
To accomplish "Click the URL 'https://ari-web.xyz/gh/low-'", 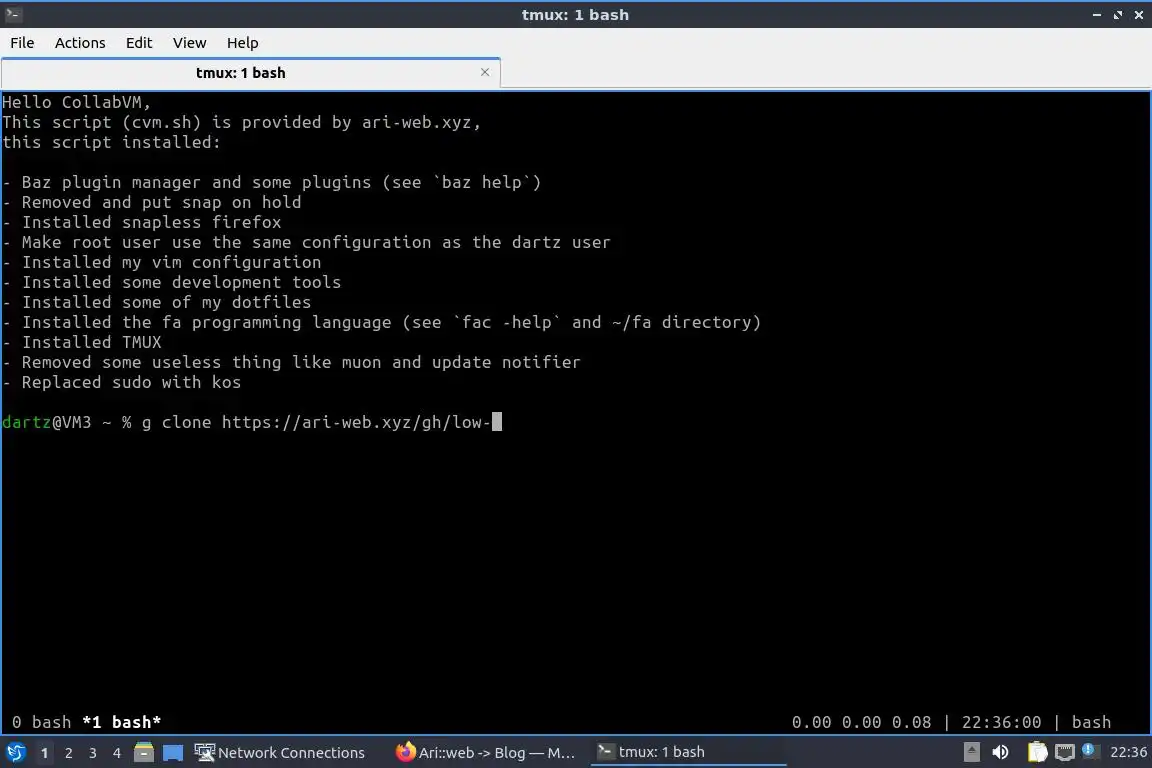I will point(356,423).
